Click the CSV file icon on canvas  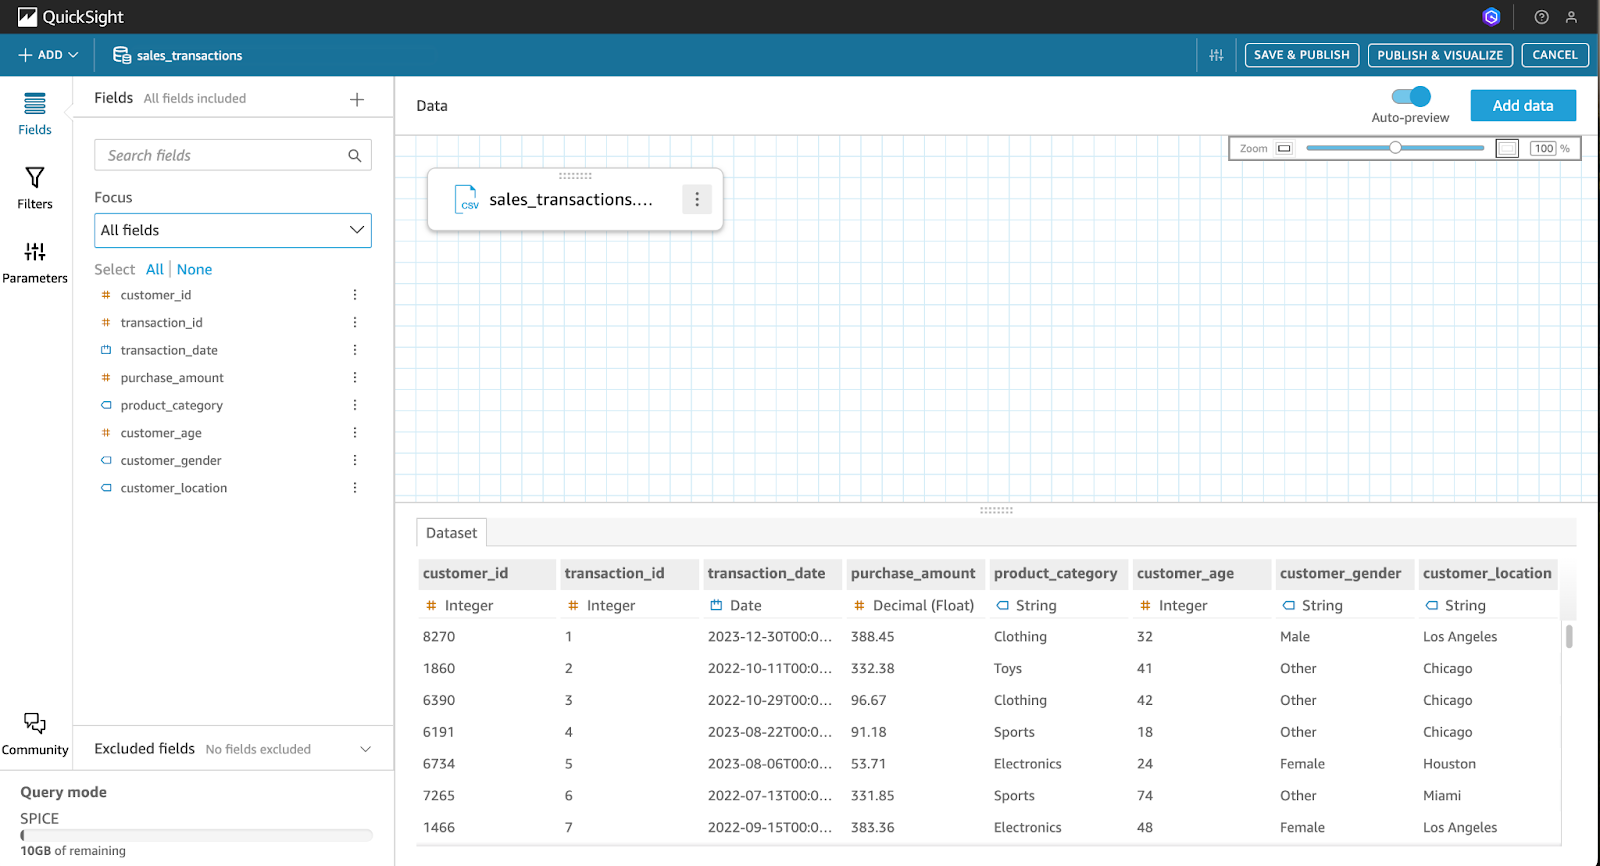467,199
